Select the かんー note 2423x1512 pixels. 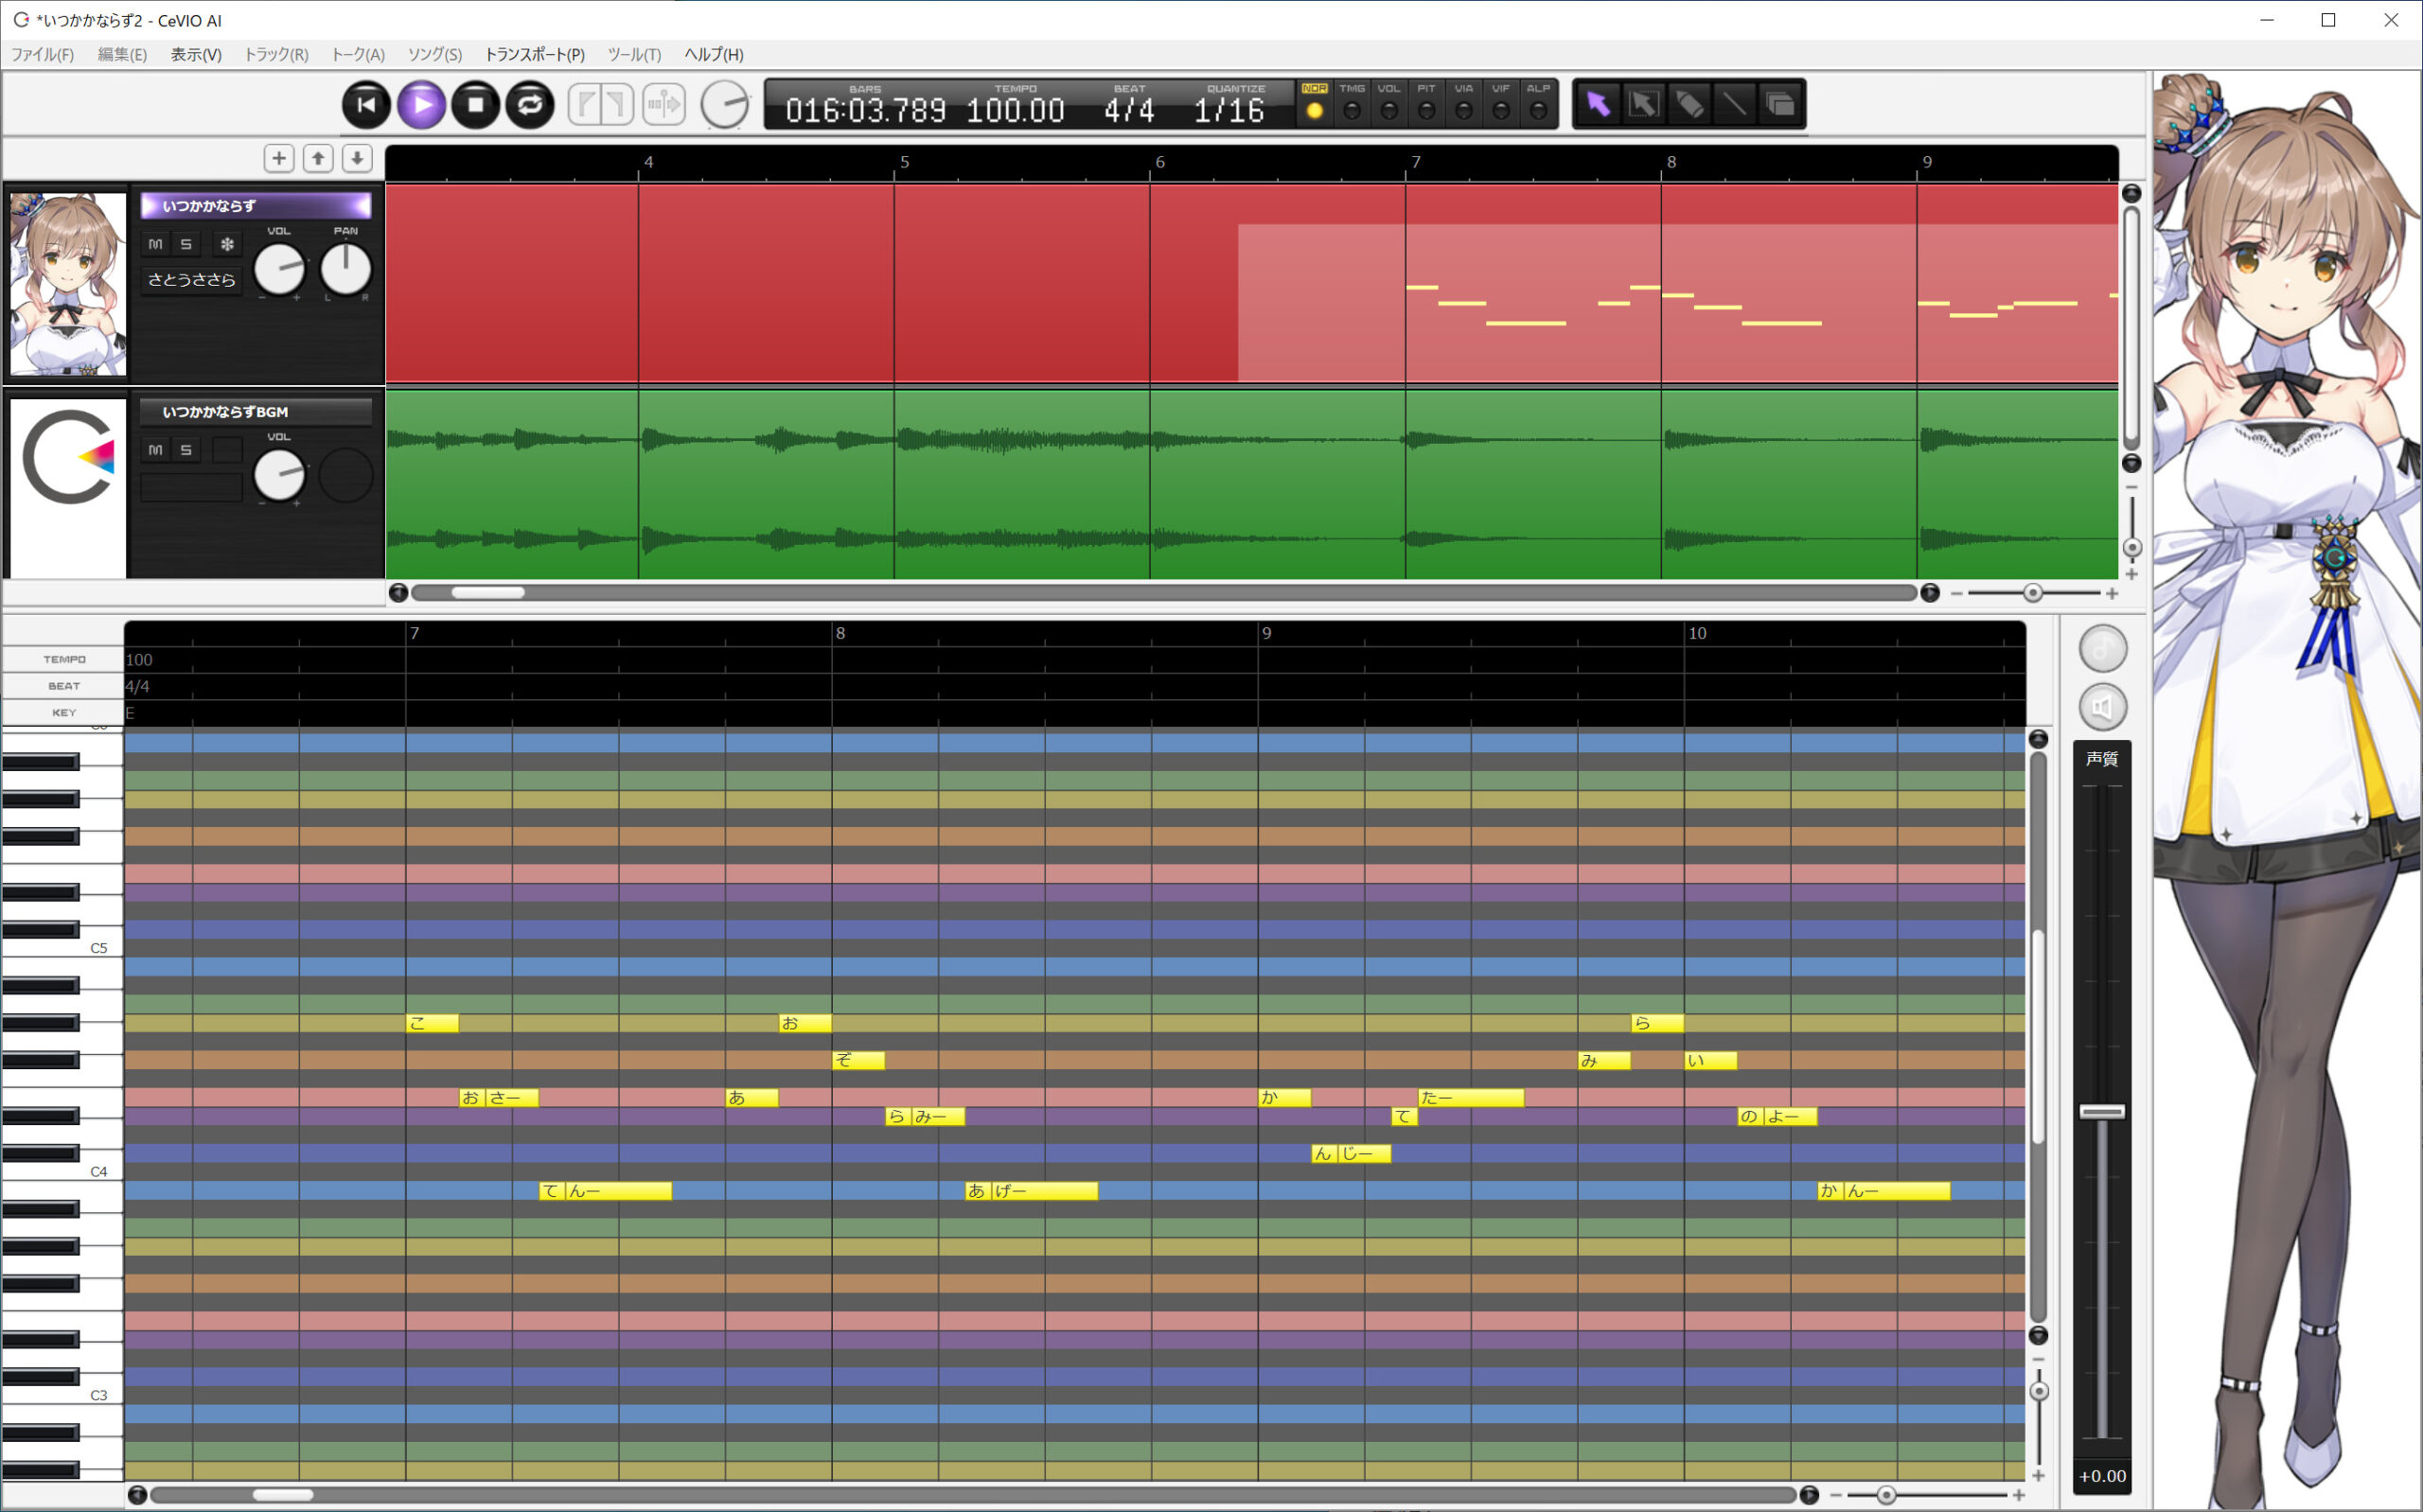[1883, 1190]
